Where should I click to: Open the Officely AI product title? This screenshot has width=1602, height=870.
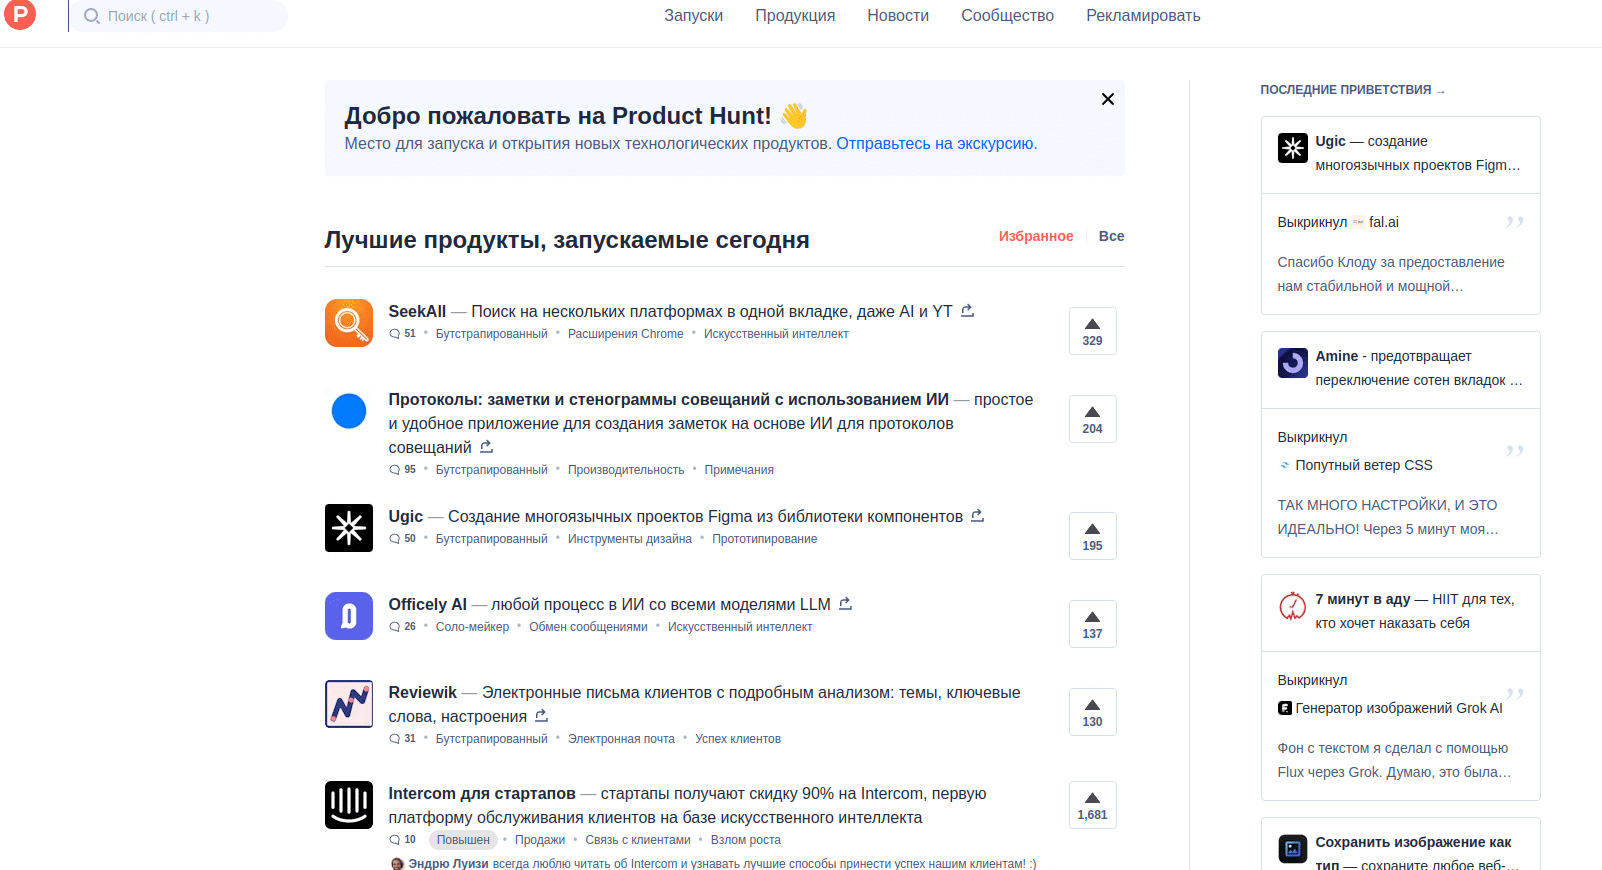point(427,604)
